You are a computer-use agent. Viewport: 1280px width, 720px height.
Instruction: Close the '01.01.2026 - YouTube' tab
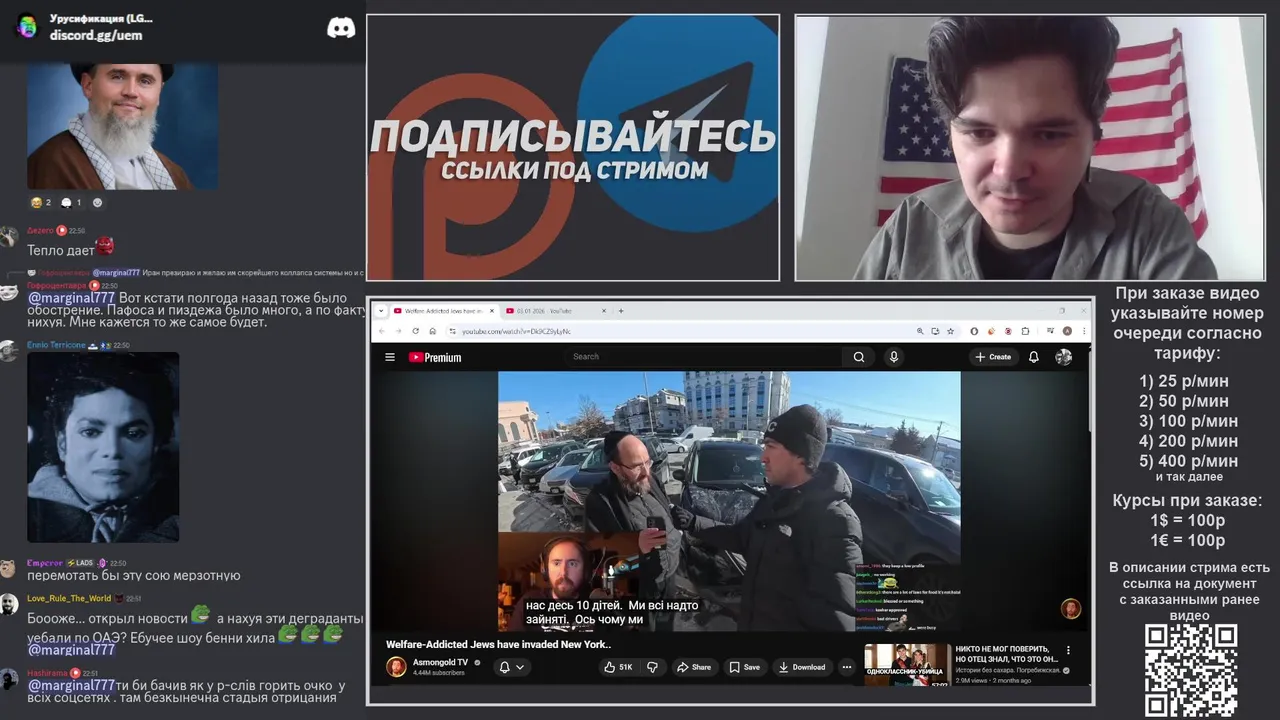click(604, 311)
